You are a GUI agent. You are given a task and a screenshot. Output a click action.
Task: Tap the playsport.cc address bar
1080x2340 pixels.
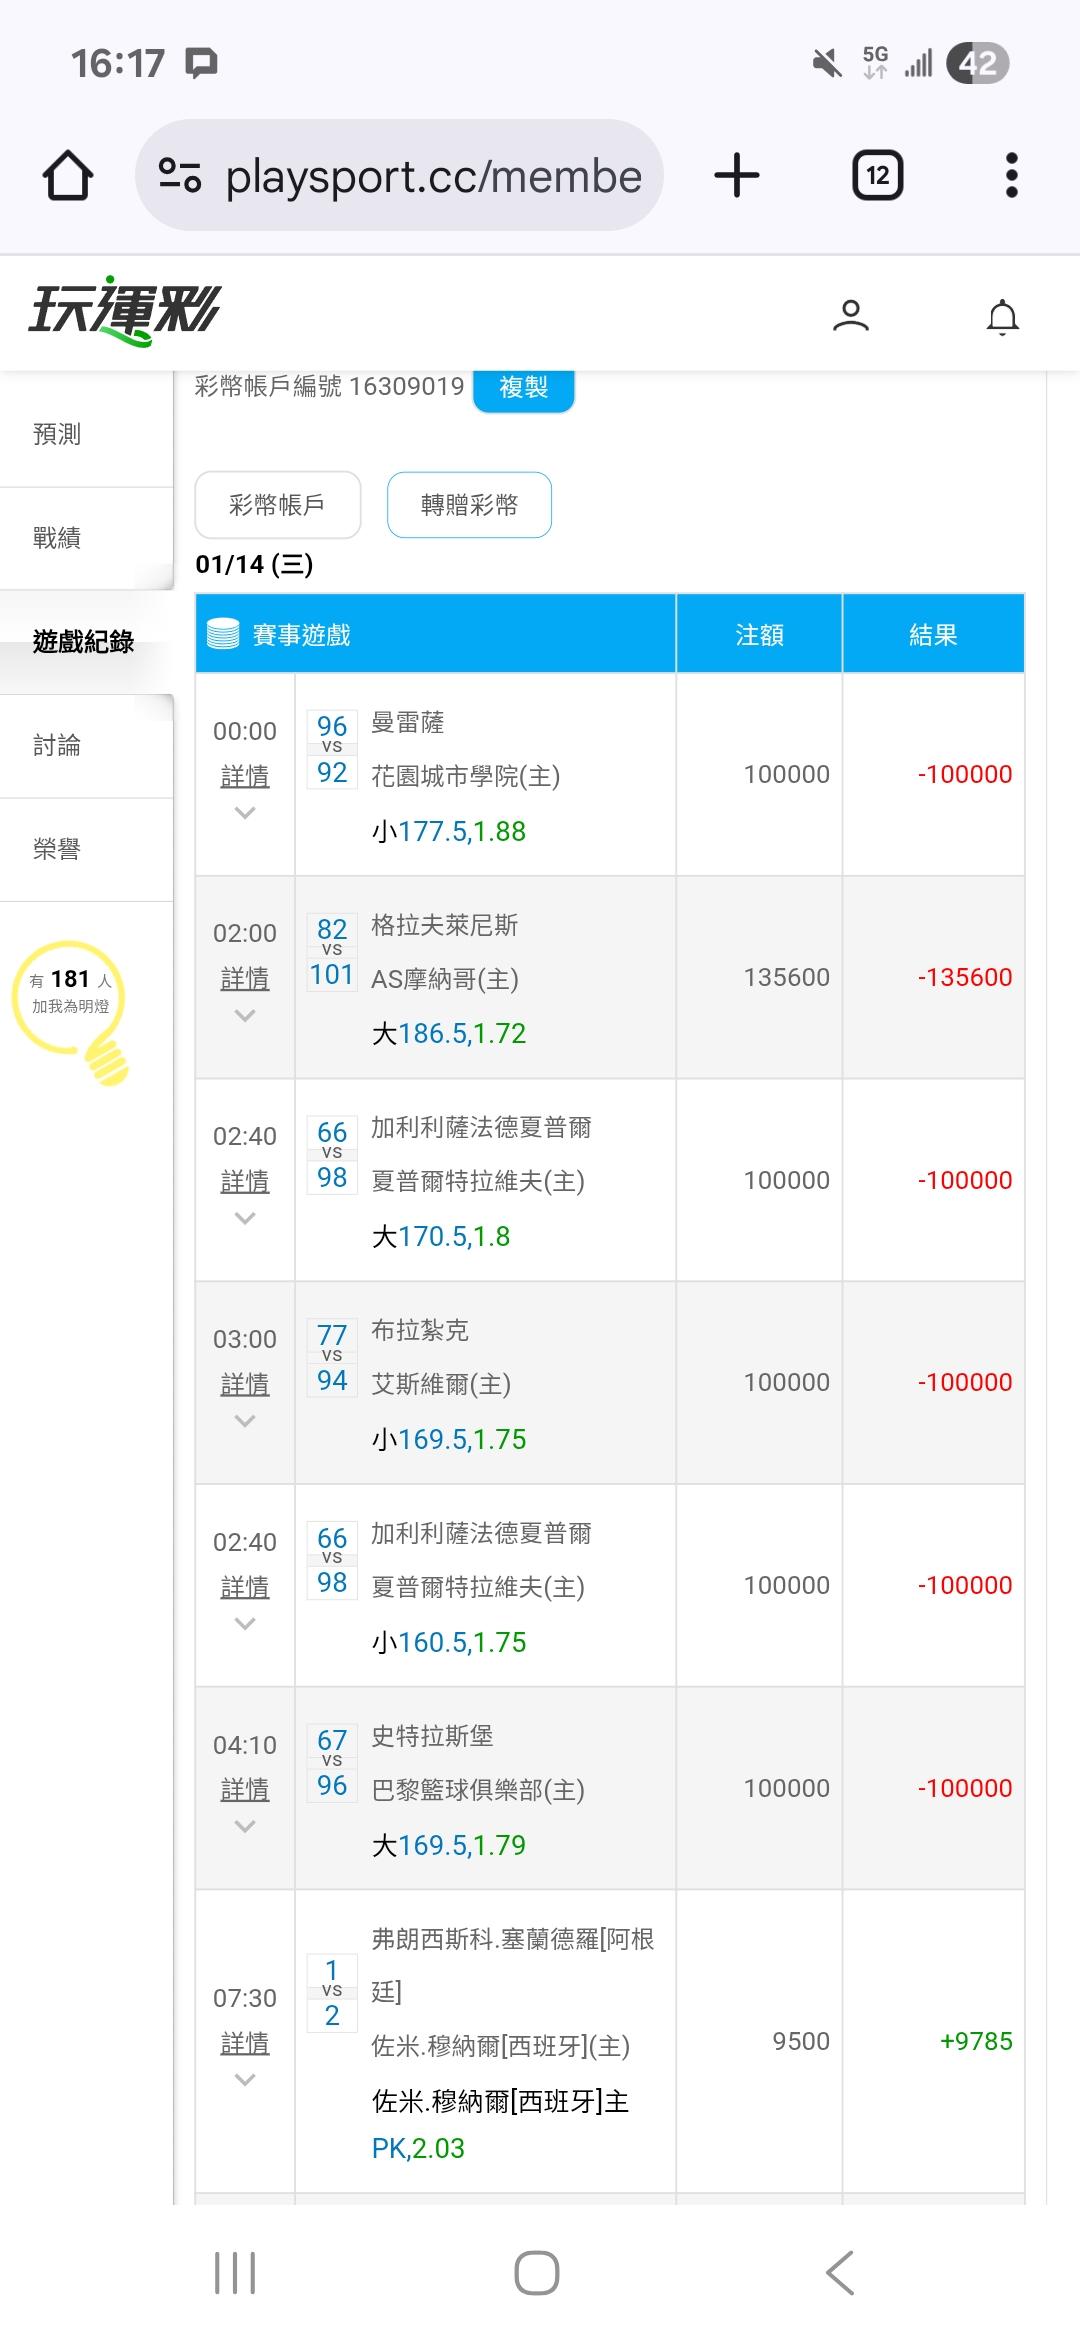pos(432,176)
